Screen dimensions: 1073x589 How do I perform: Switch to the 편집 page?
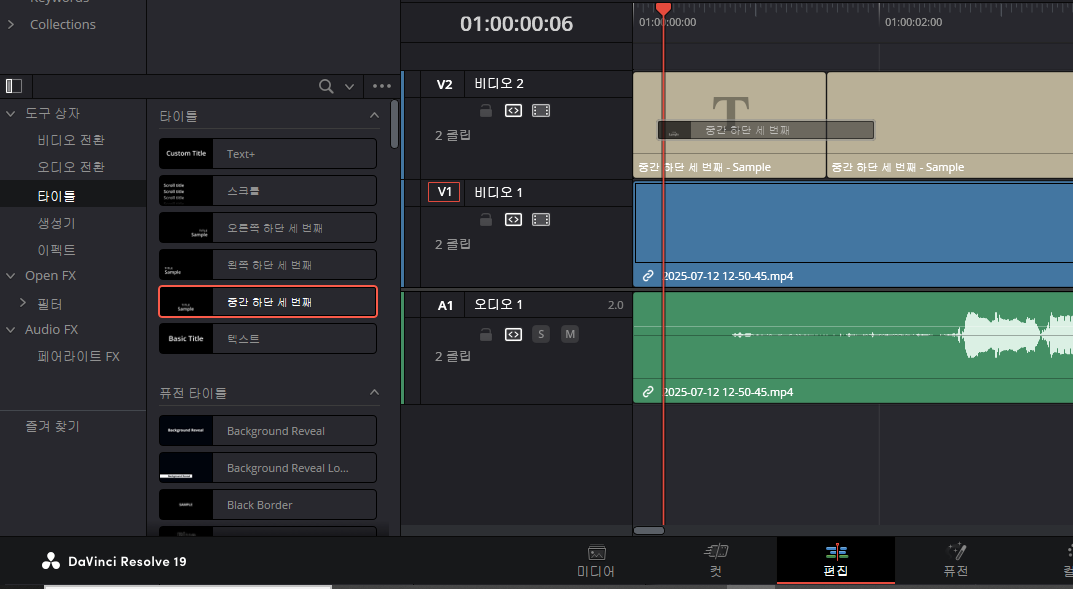point(836,562)
